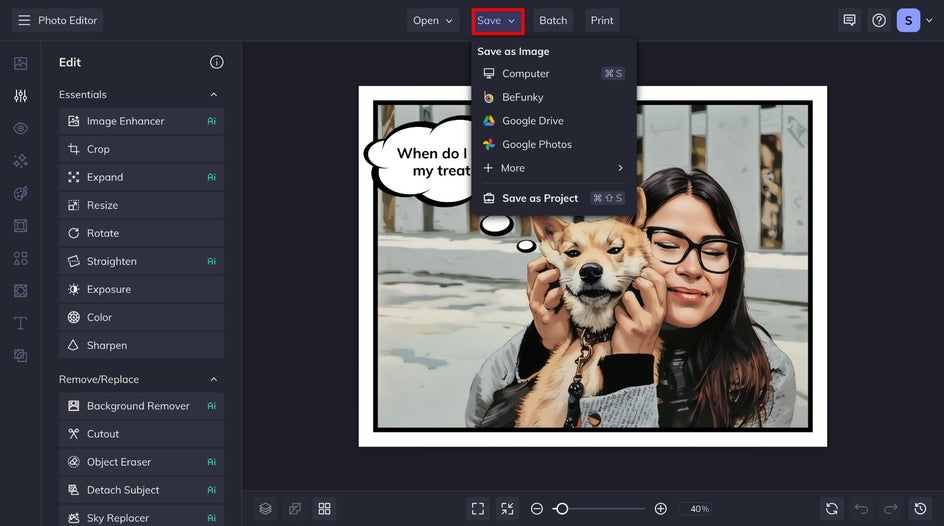Click the Edit info icon

(x=216, y=62)
